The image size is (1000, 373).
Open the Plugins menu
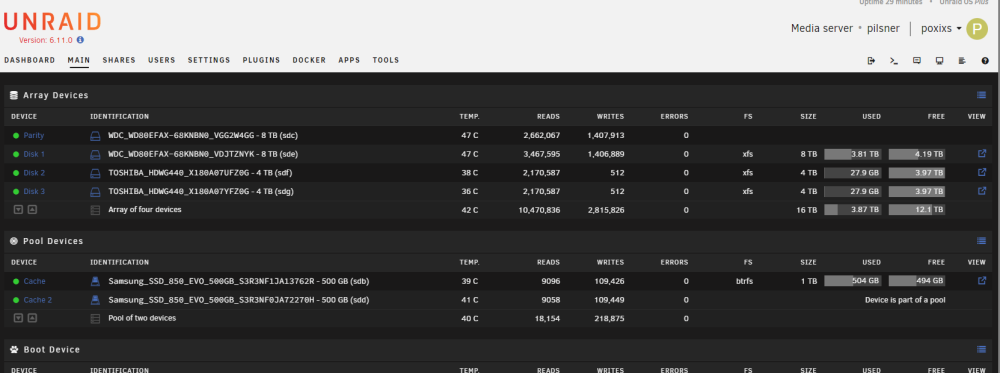pos(261,61)
